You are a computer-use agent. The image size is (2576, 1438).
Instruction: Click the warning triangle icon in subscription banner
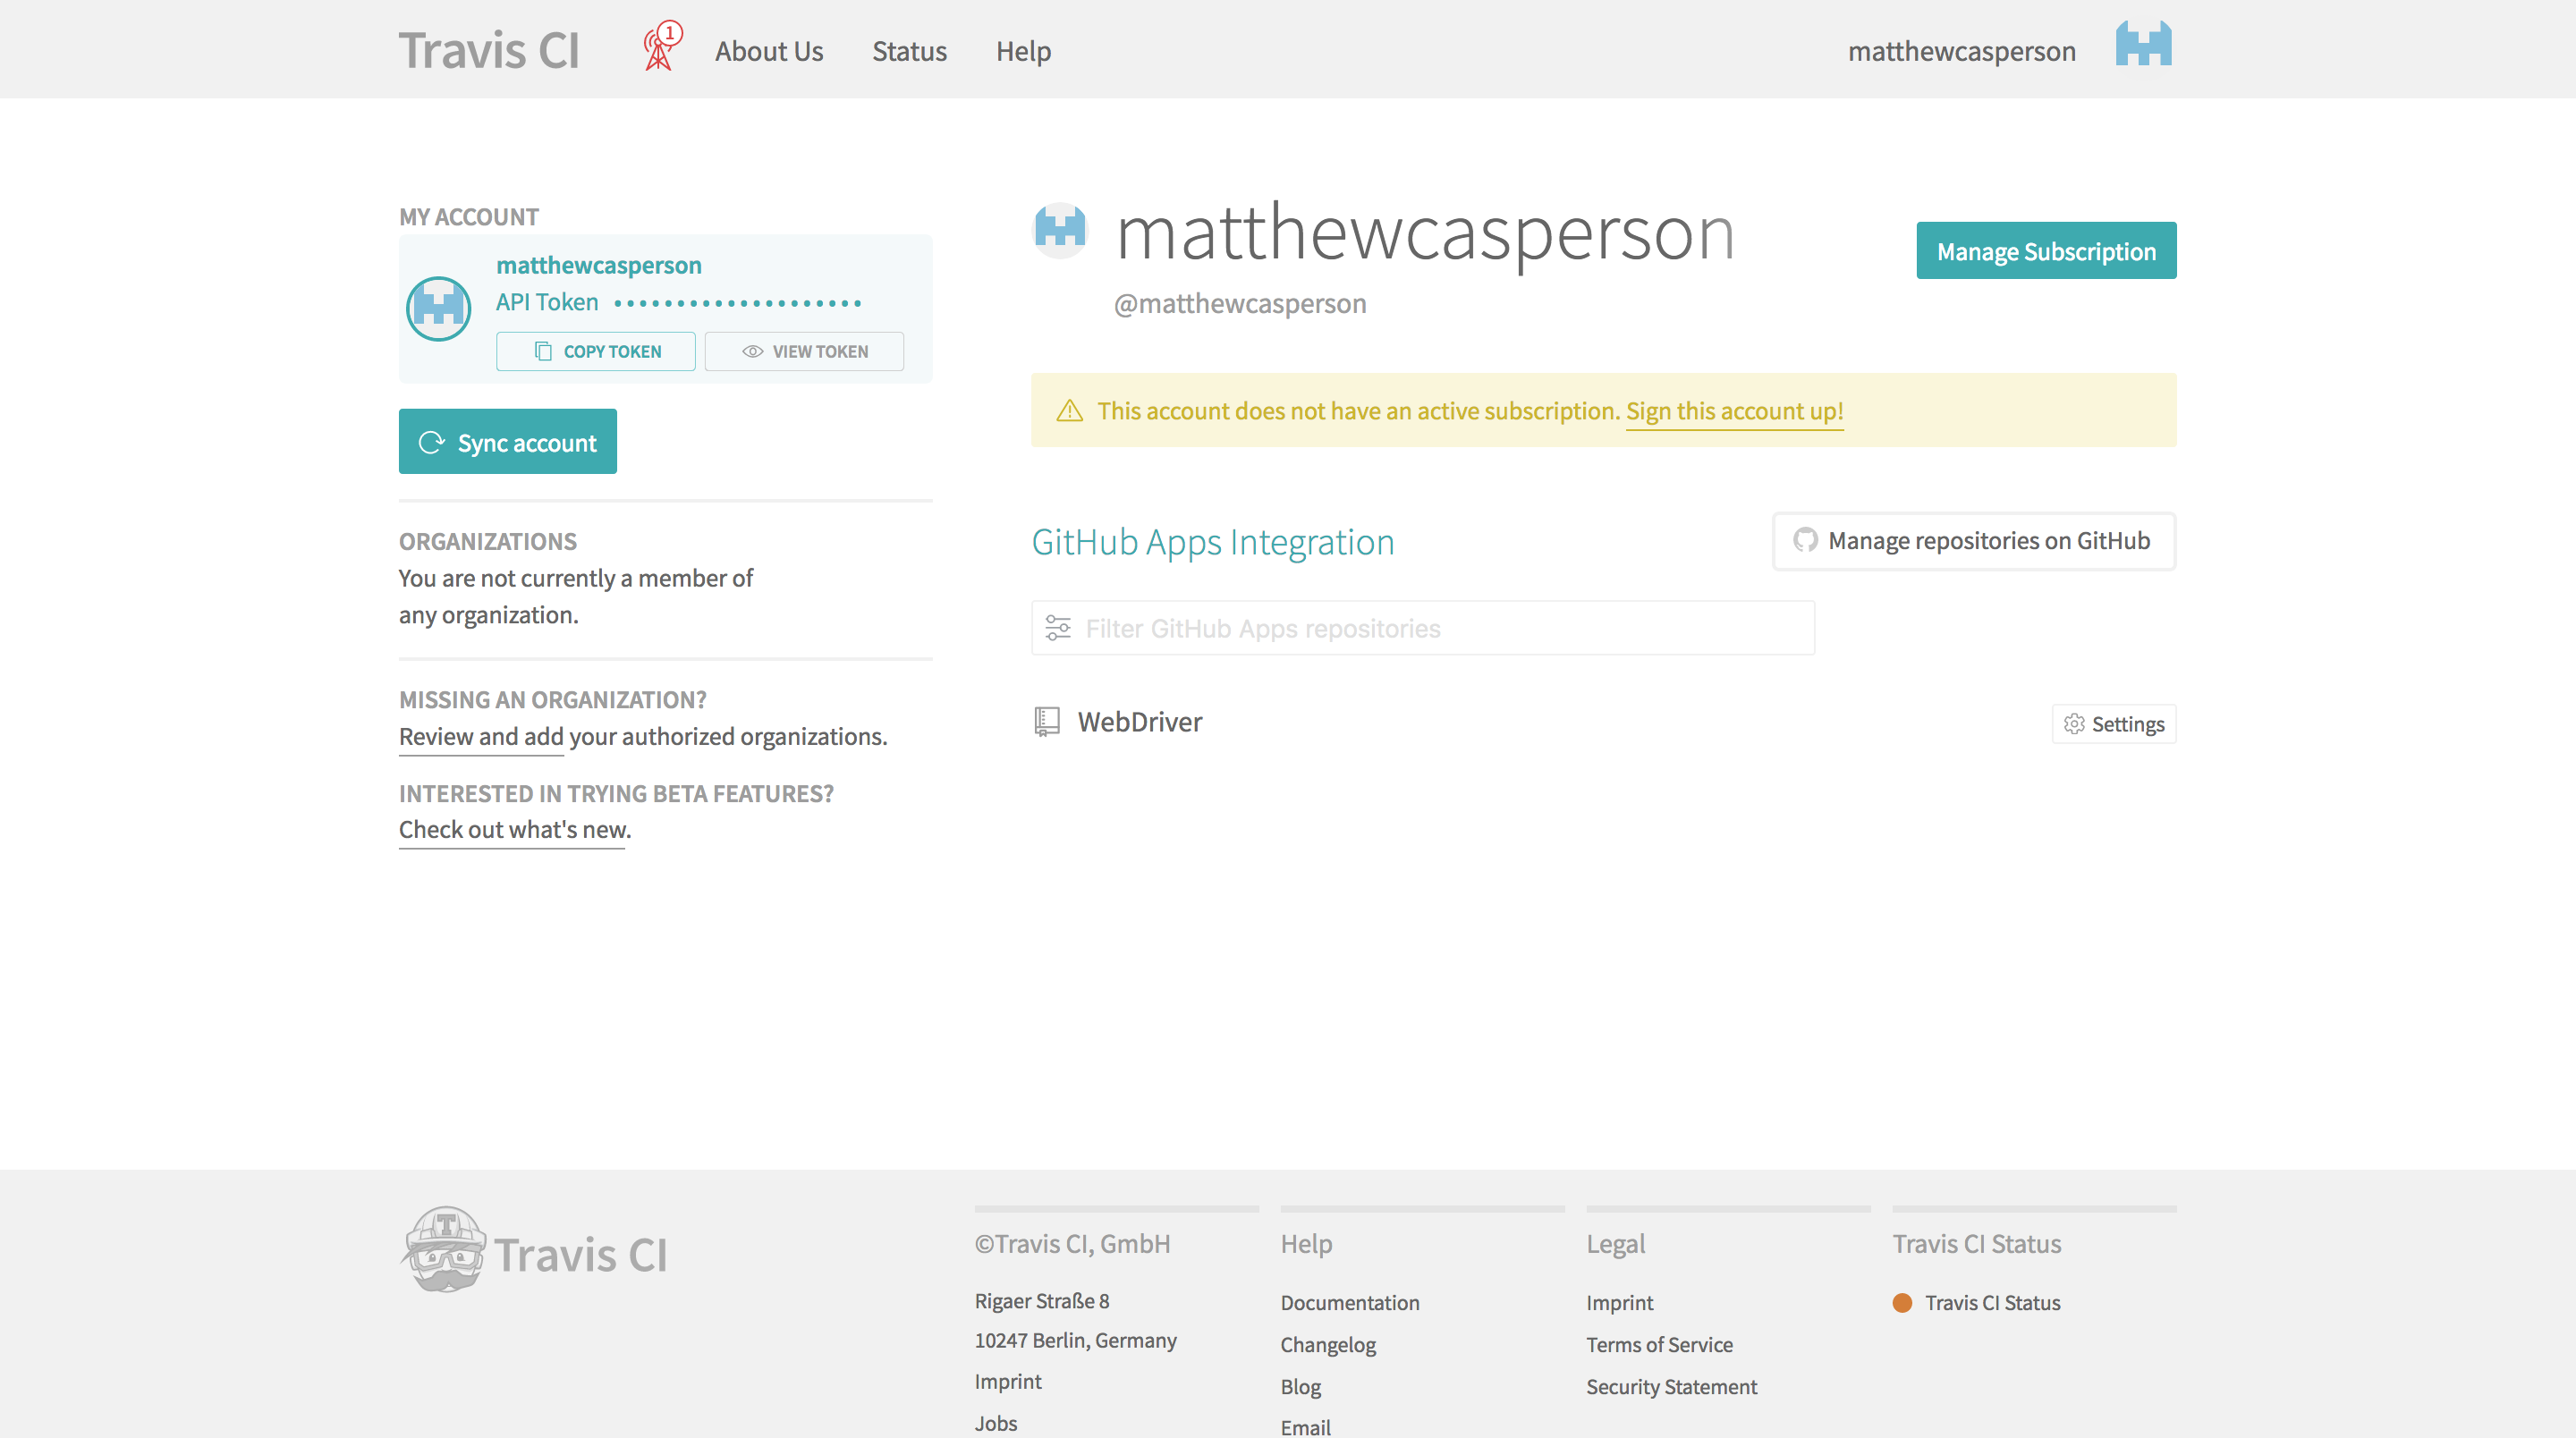[x=1069, y=411]
